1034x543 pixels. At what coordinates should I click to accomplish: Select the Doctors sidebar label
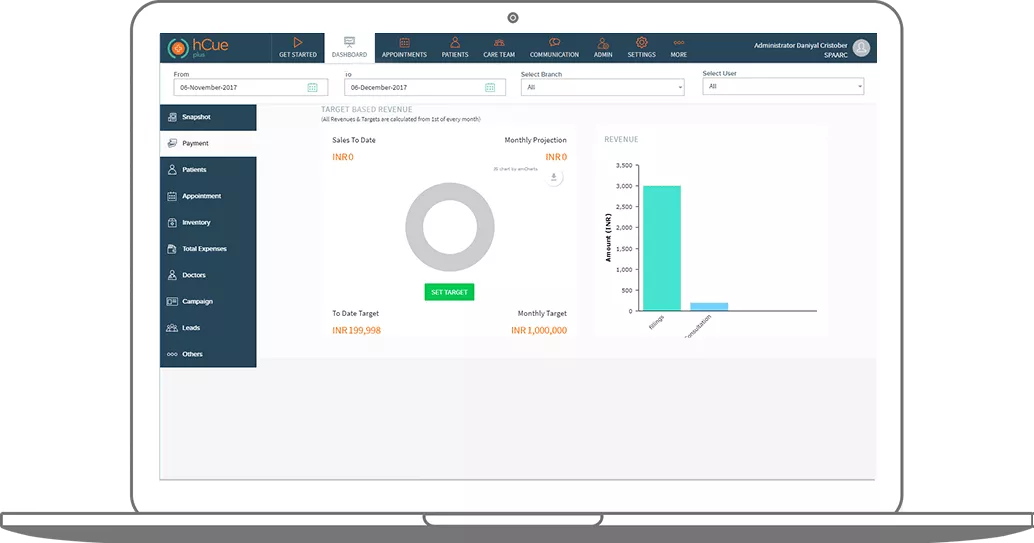pyautogui.click(x=194, y=275)
